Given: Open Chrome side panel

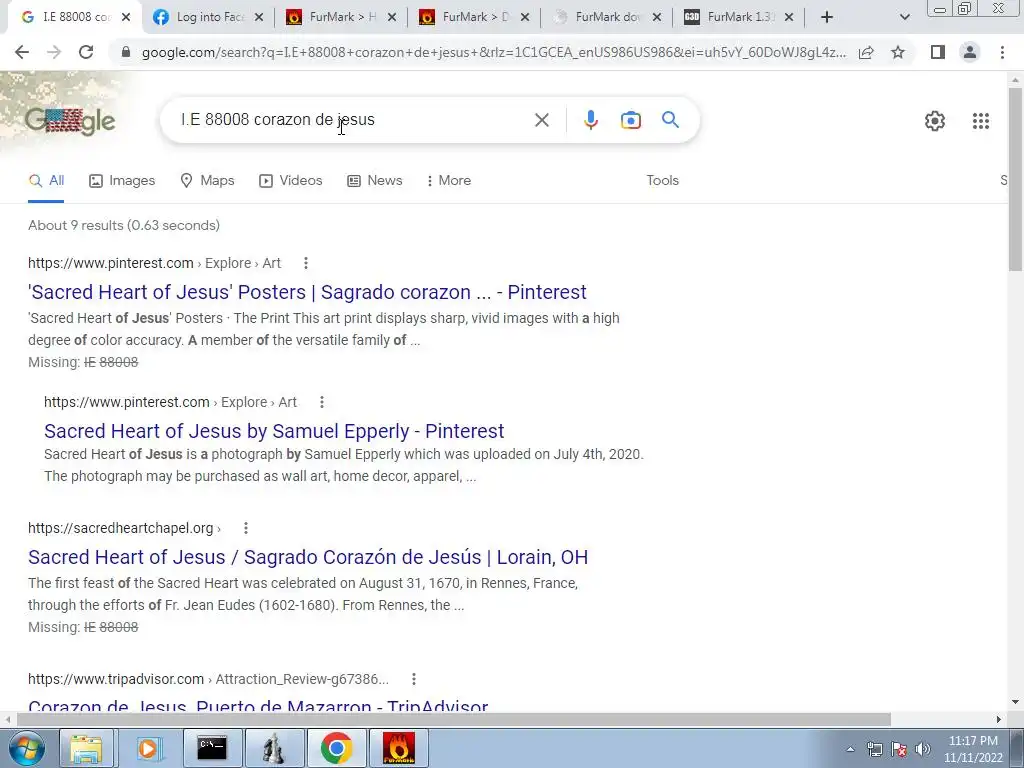Looking at the screenshot, I should point(938,52).
